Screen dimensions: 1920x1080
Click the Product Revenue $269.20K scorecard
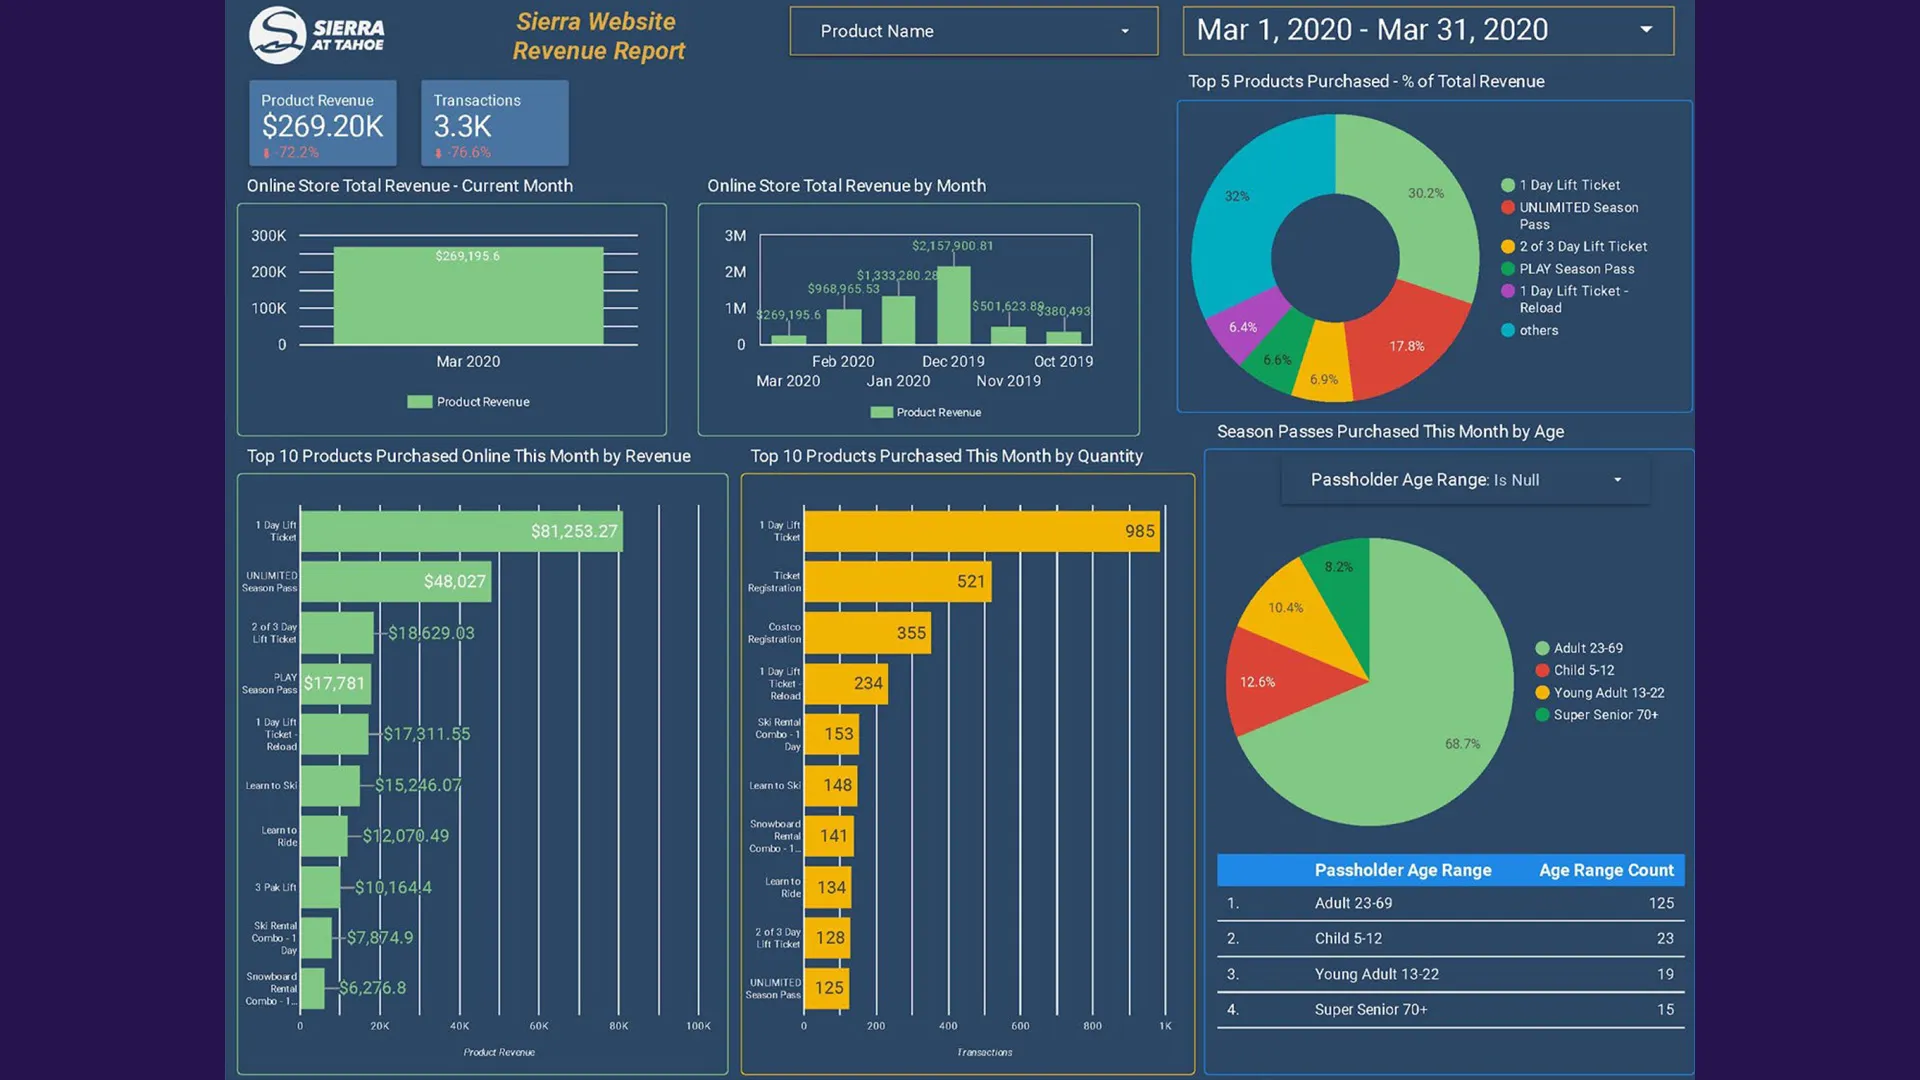point(322,123)
